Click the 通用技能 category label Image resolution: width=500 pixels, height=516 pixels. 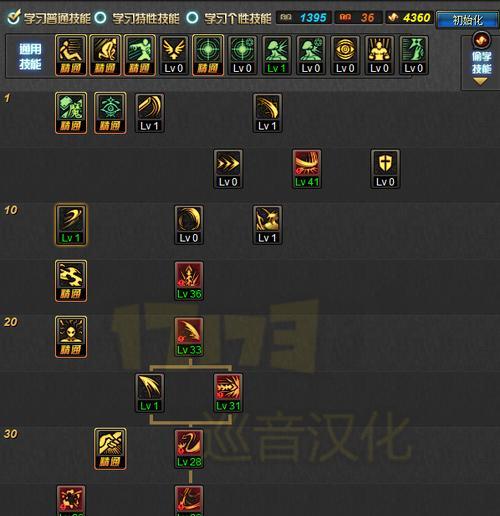[30, 56]
